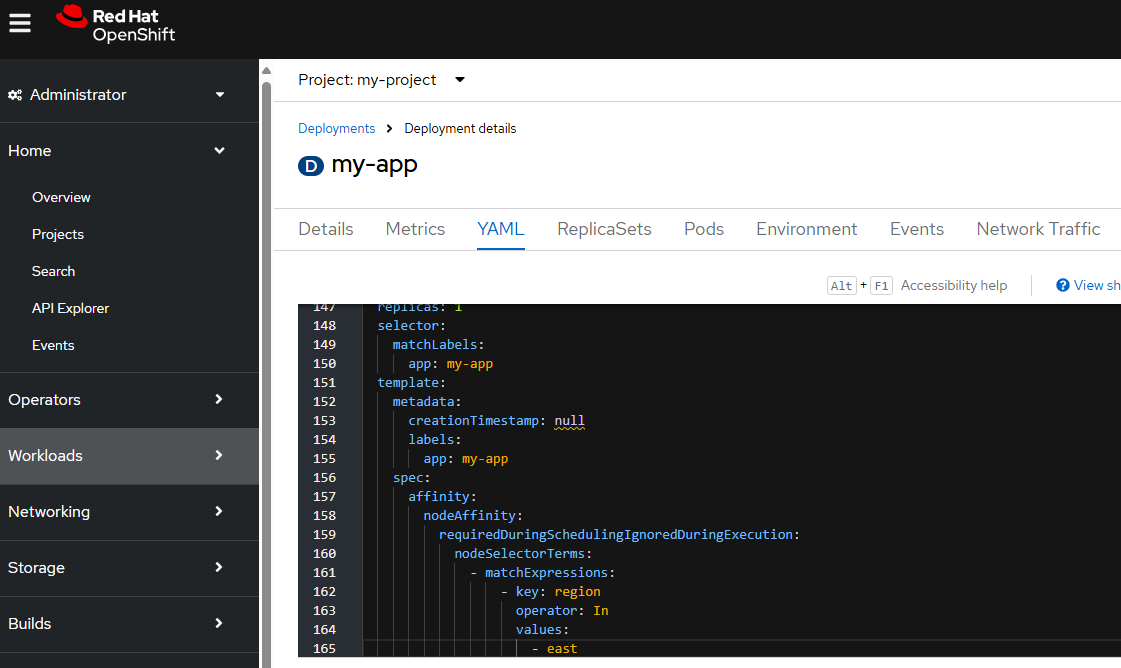Toggle the hamburger navigation menu

point(20,24)
